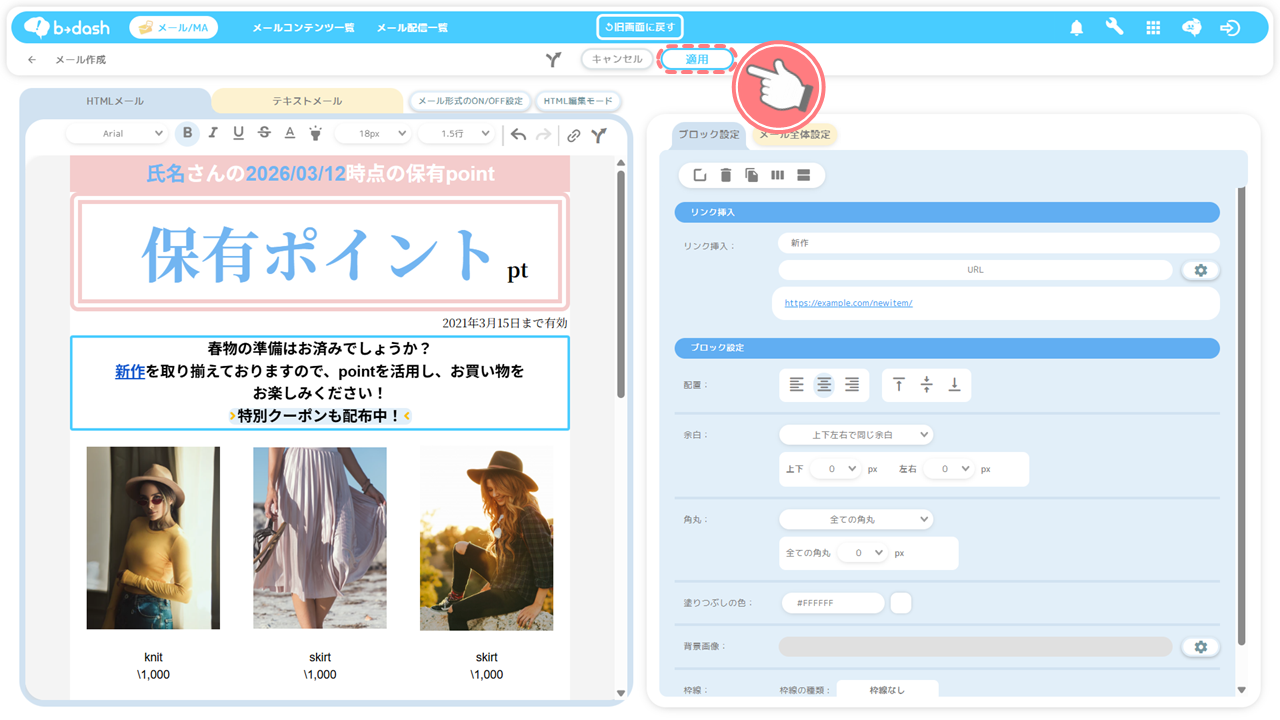Click the キャンセル button
This screenshot has width=1280, height=720.
pos(617,60)
